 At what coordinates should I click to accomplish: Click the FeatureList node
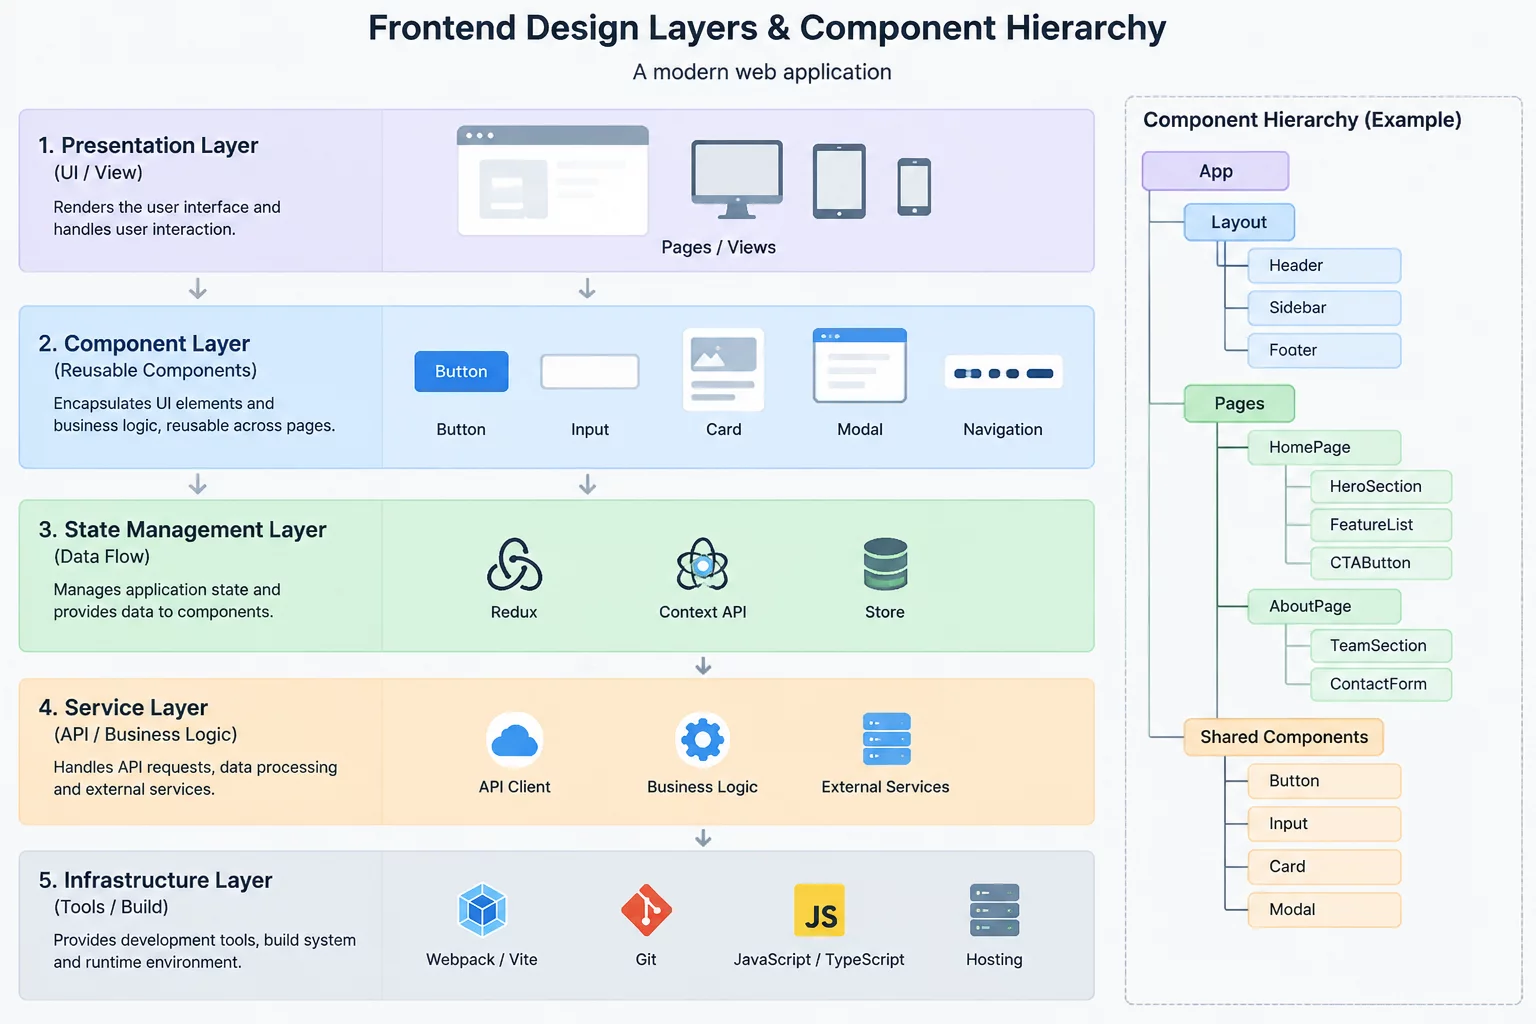[x=1381, y=525]
